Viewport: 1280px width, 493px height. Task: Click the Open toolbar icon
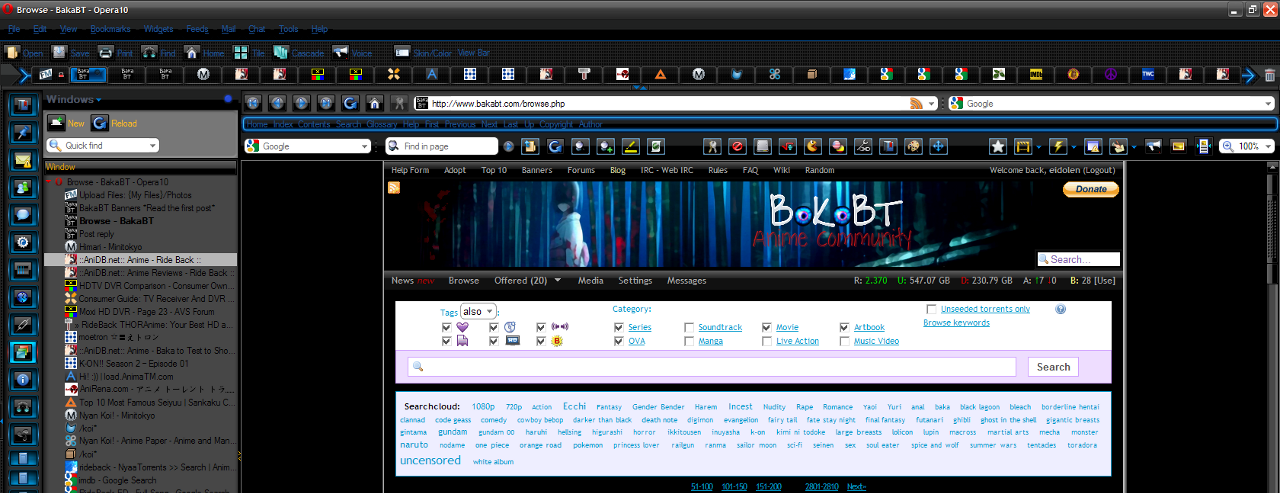pos(13,52)
